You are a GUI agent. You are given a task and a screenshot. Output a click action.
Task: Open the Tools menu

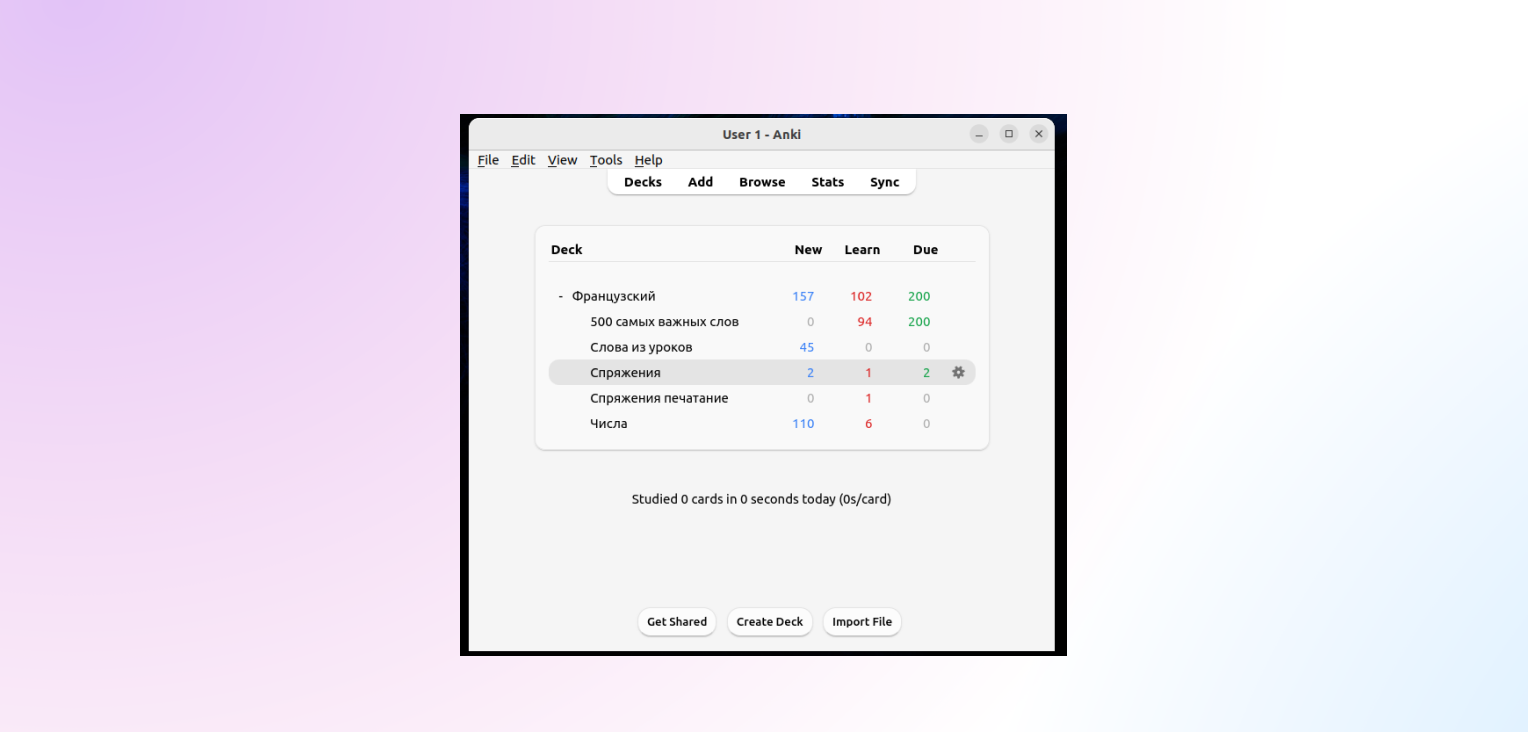[x=606, y=160]
